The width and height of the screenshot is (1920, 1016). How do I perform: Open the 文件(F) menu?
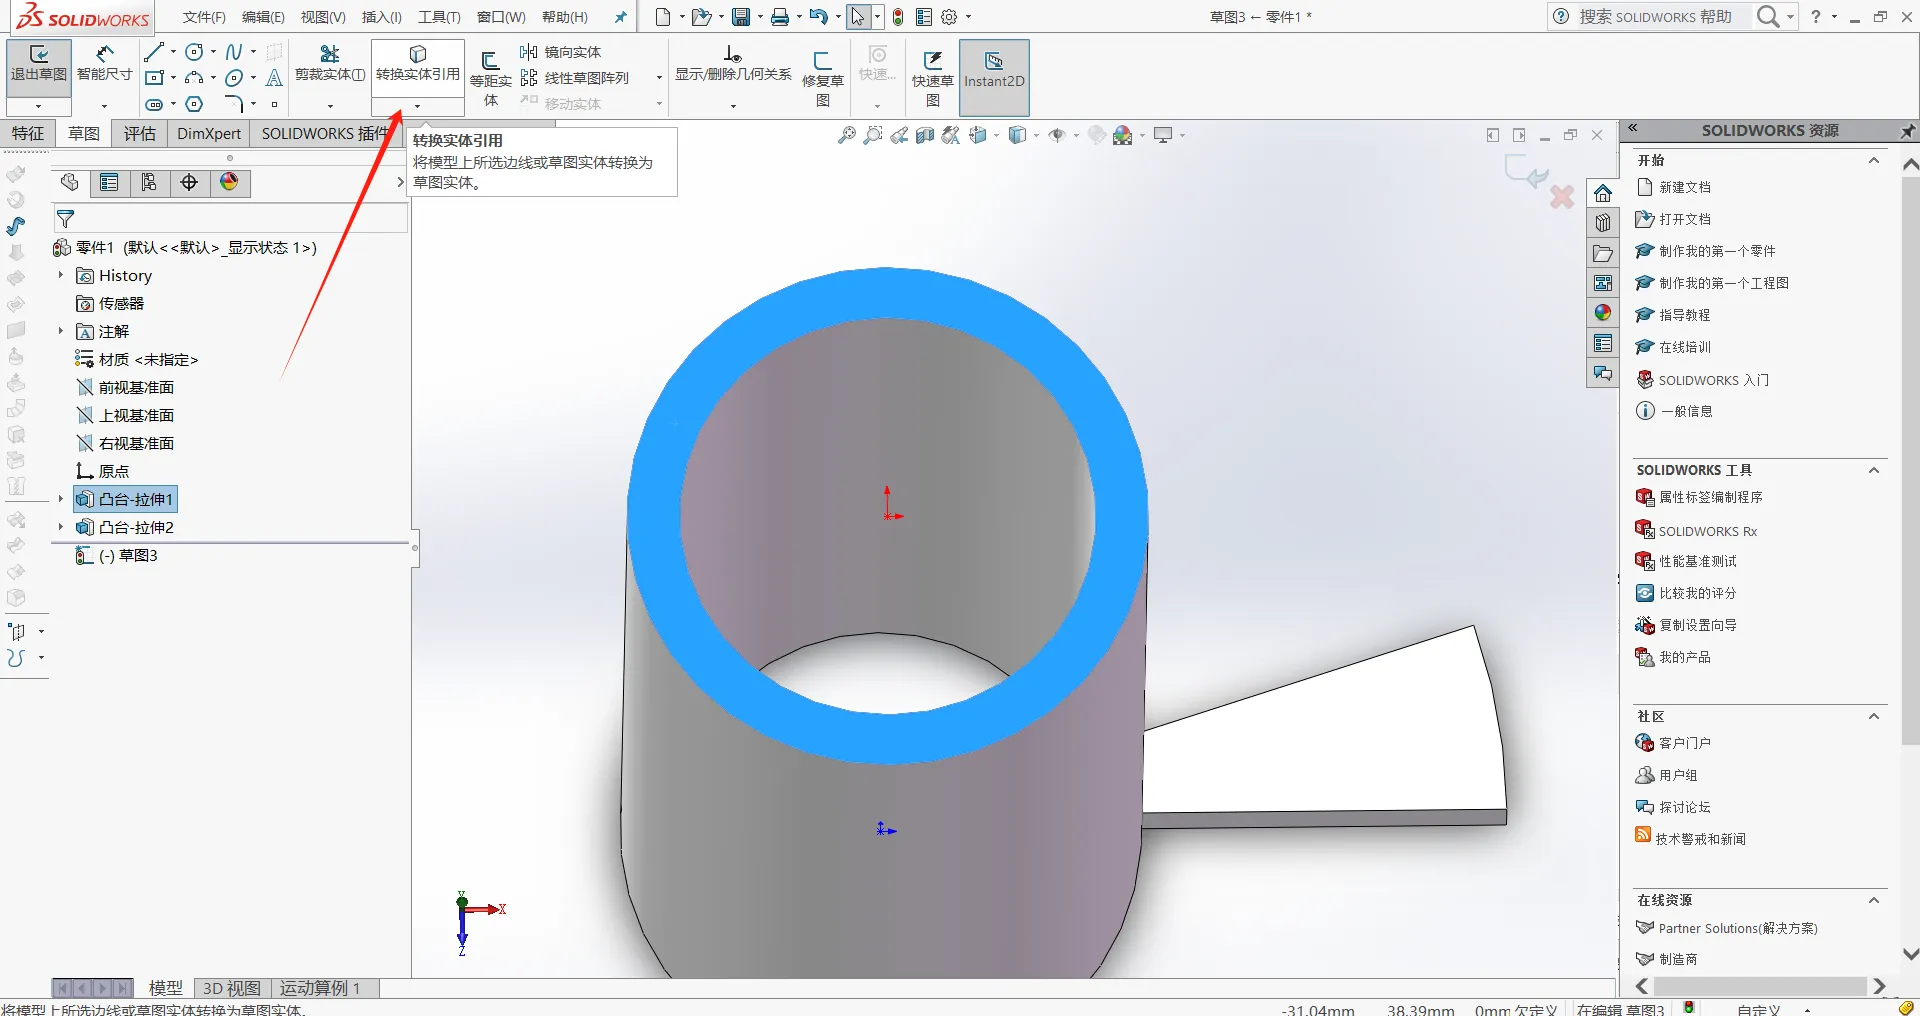click(x=204, y=17)
